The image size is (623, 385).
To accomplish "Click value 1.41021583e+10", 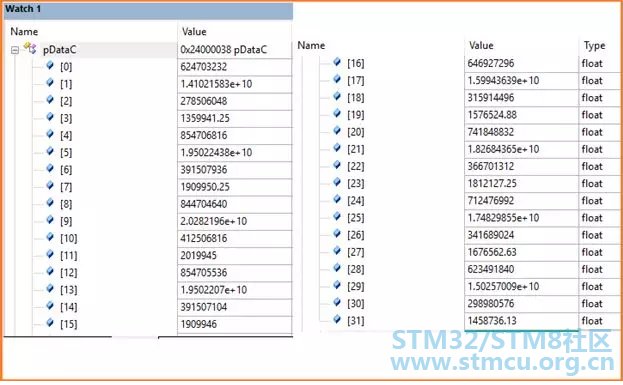I will 216,84.
